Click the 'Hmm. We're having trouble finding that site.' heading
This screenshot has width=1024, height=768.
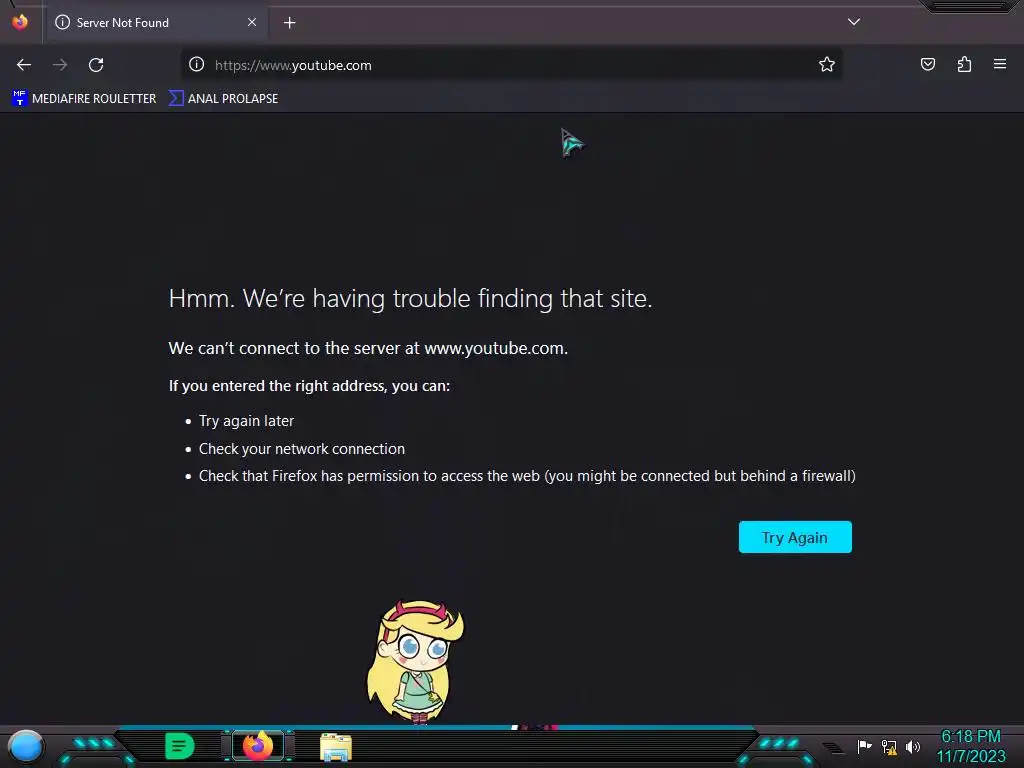point(410,298)
